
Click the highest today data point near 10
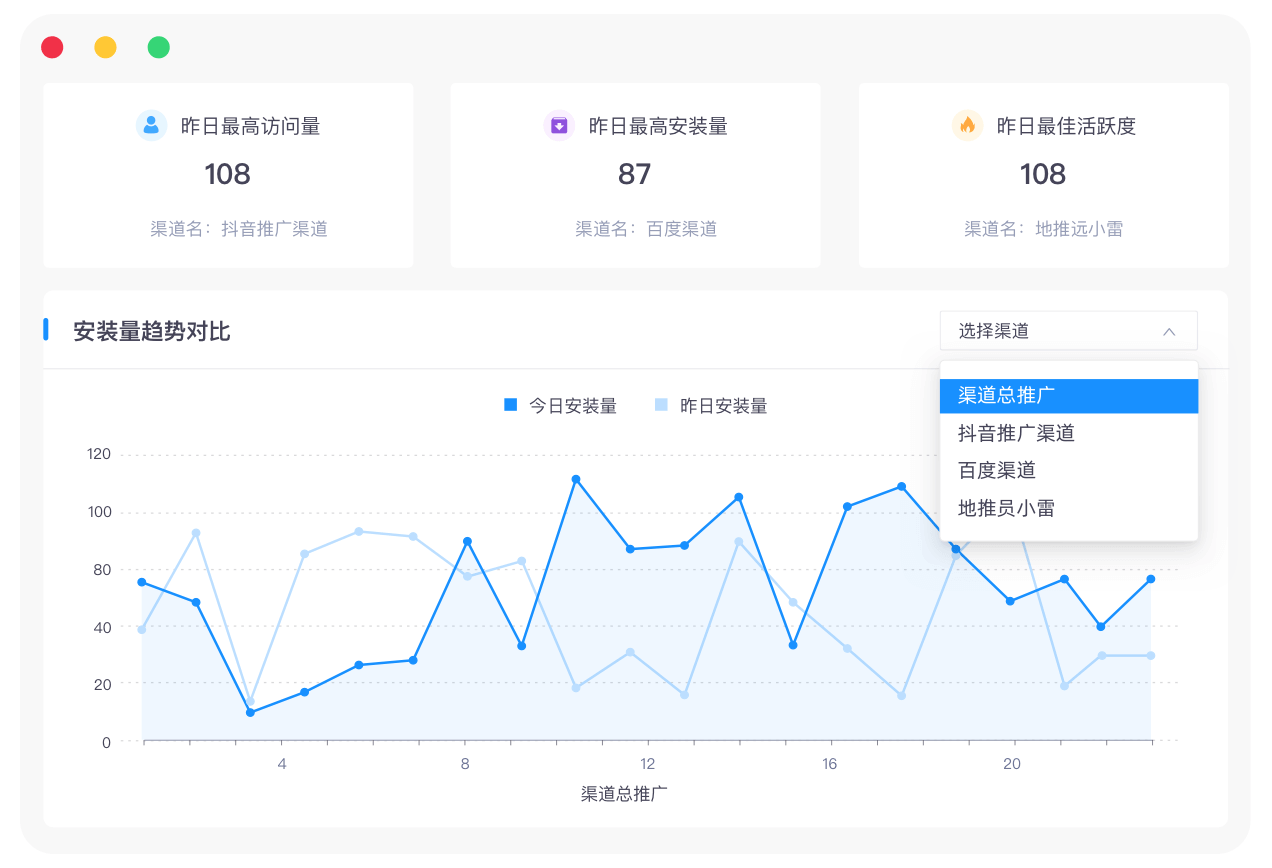(576, 479)
